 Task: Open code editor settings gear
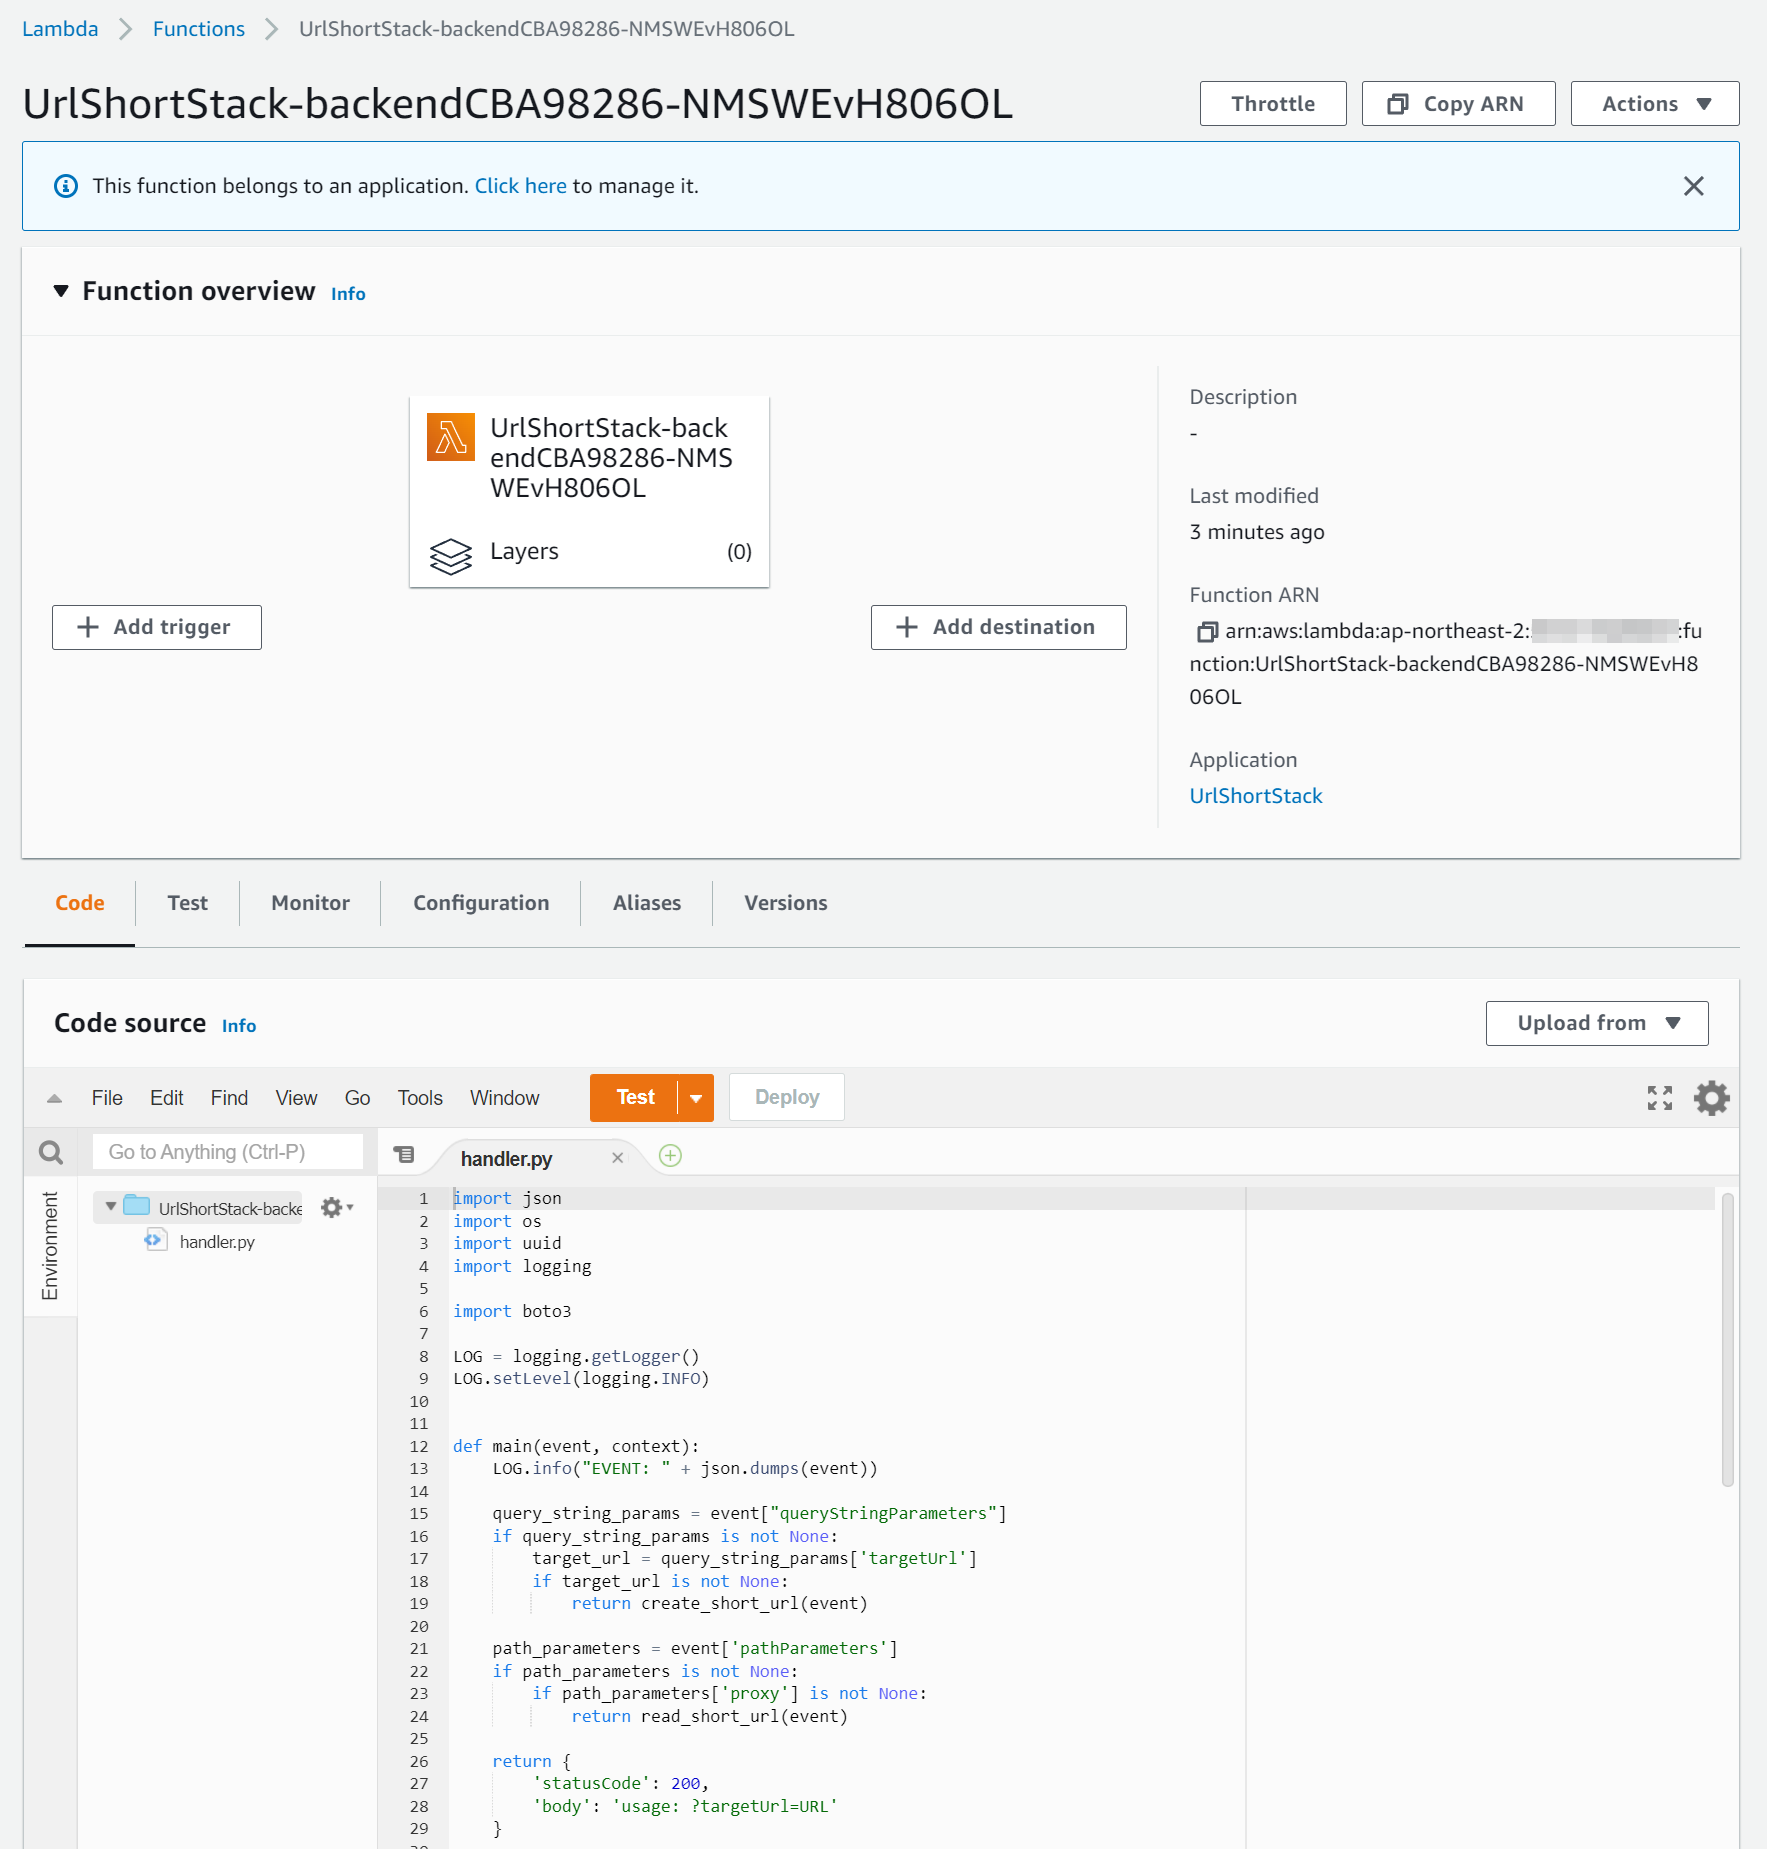point(1711,1098)
